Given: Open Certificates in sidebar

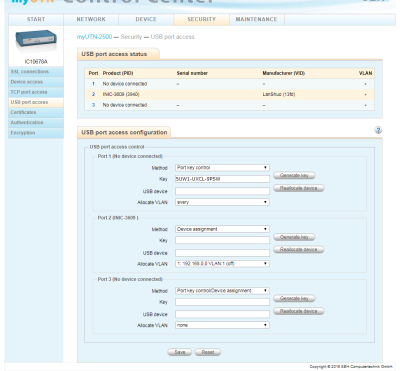Looking at the screenshot, I should coord(36,112).
